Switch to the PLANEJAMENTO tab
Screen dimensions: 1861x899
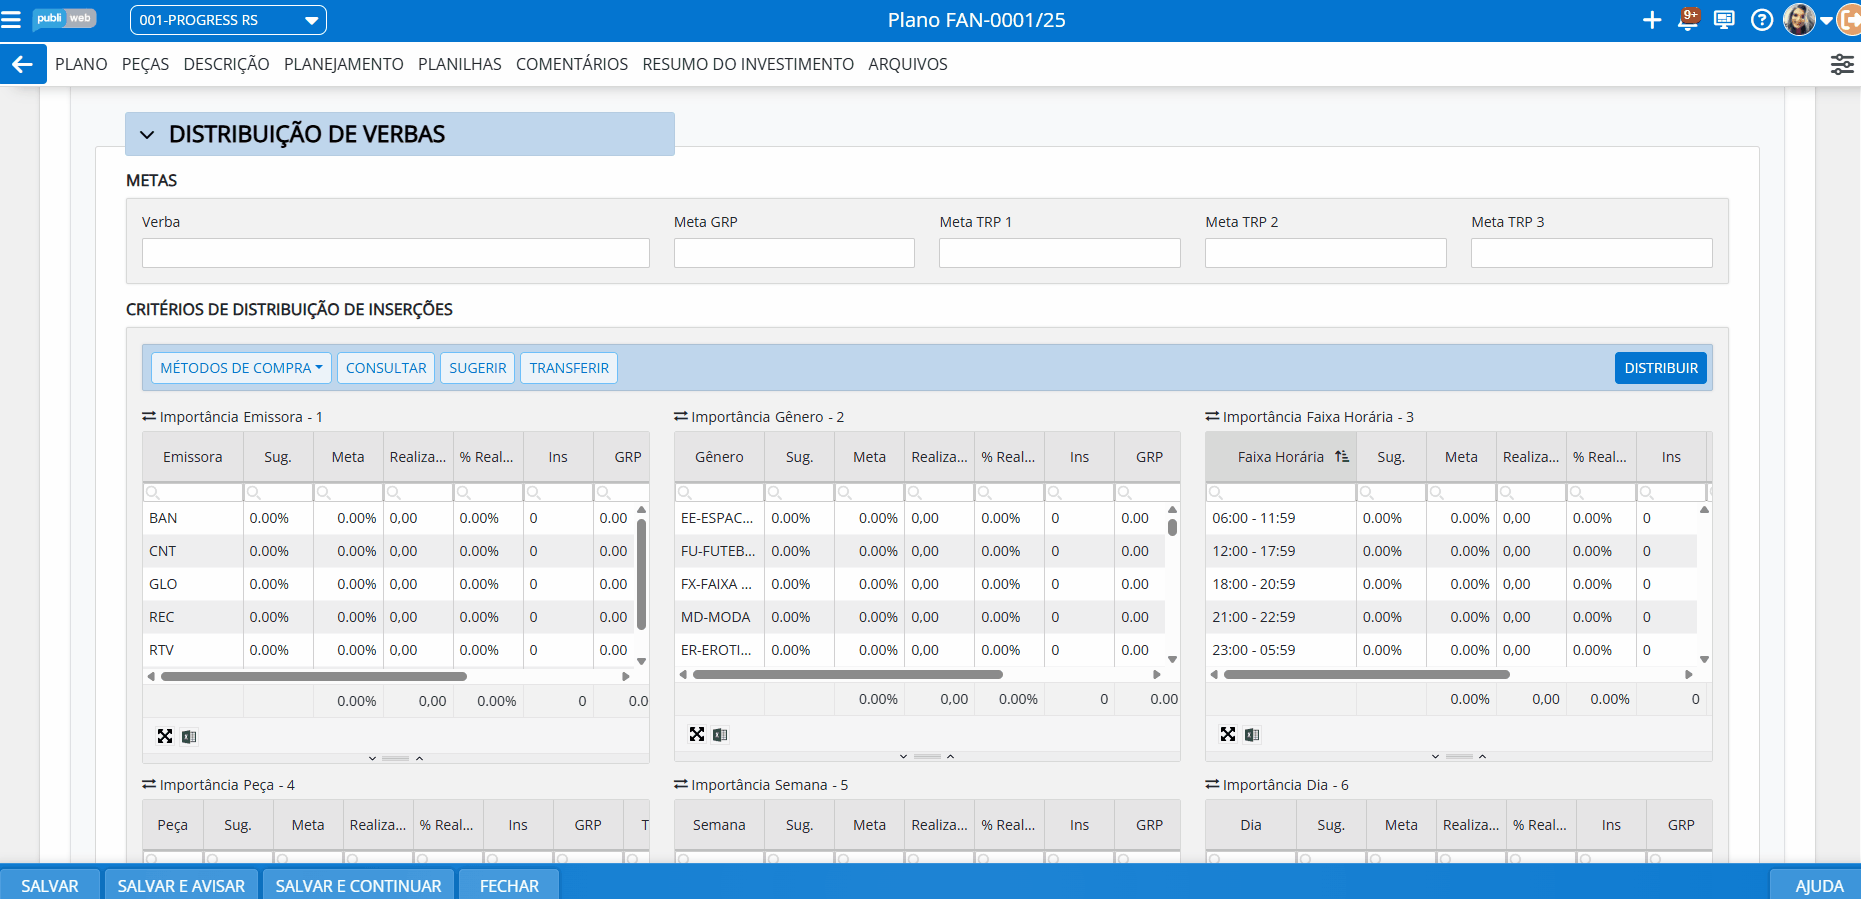point(343,64)
